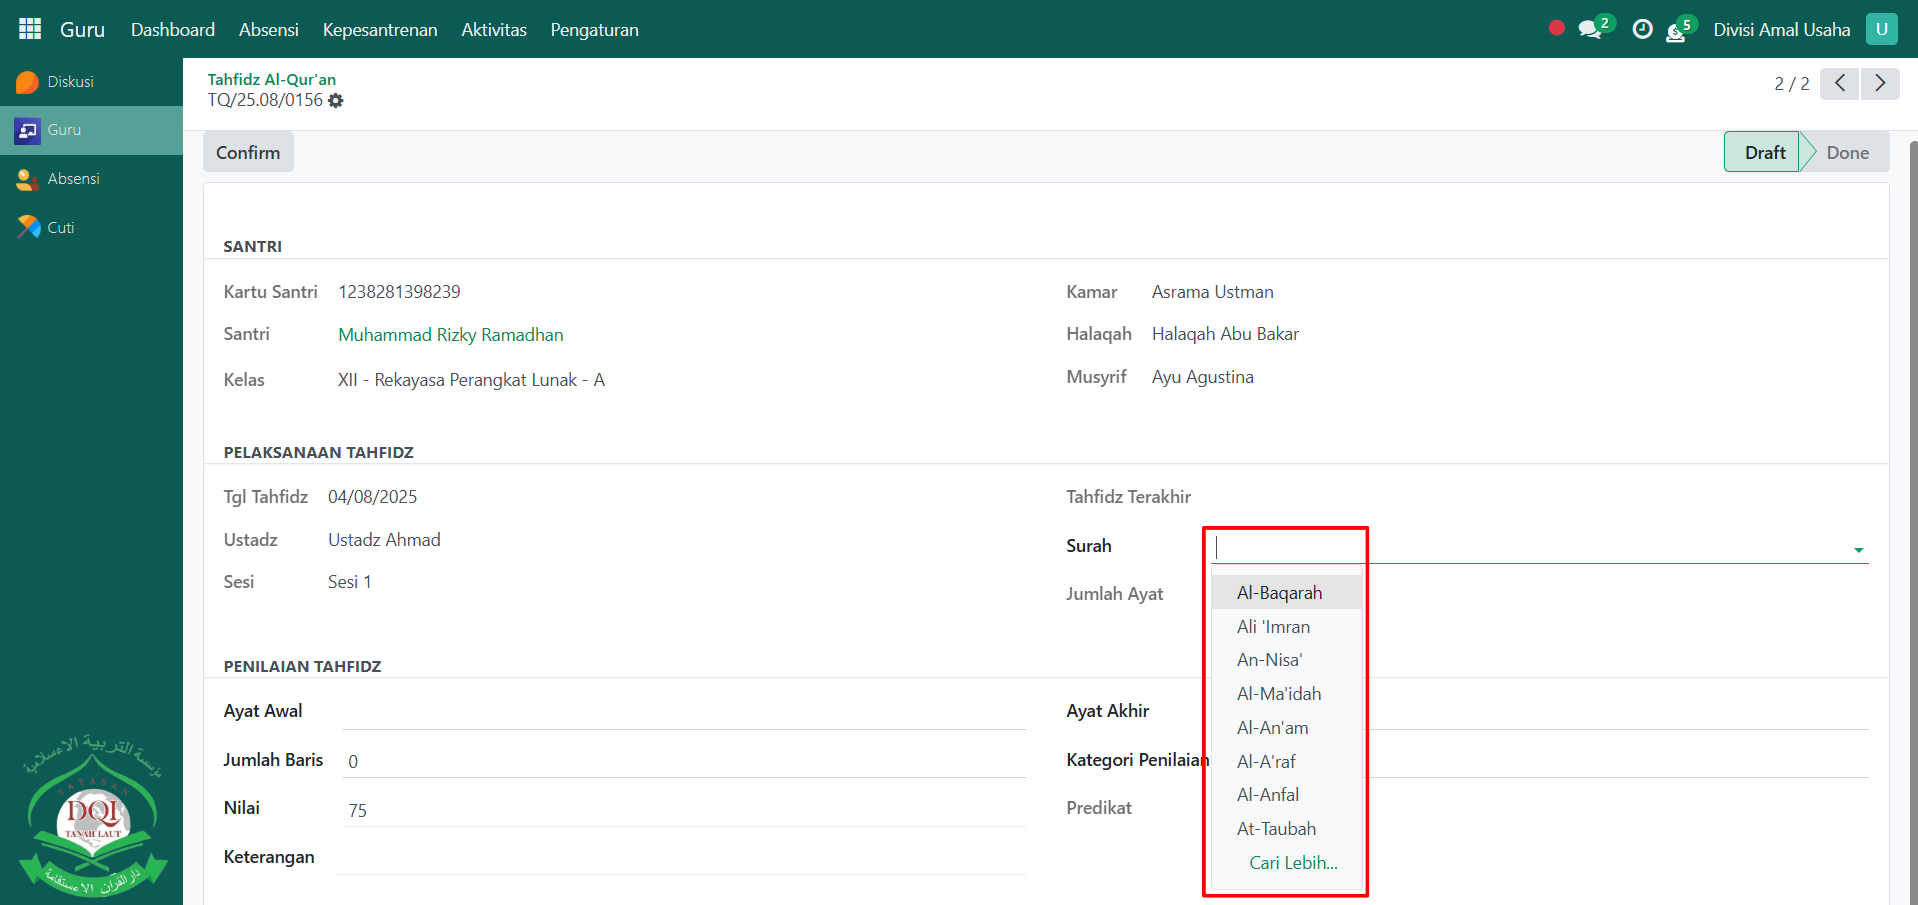Image resolution: width=1918 pixels, height=905 pixels.
Task: Collapse the Surah dropdown arrow
Action: tap(1858, 549)
